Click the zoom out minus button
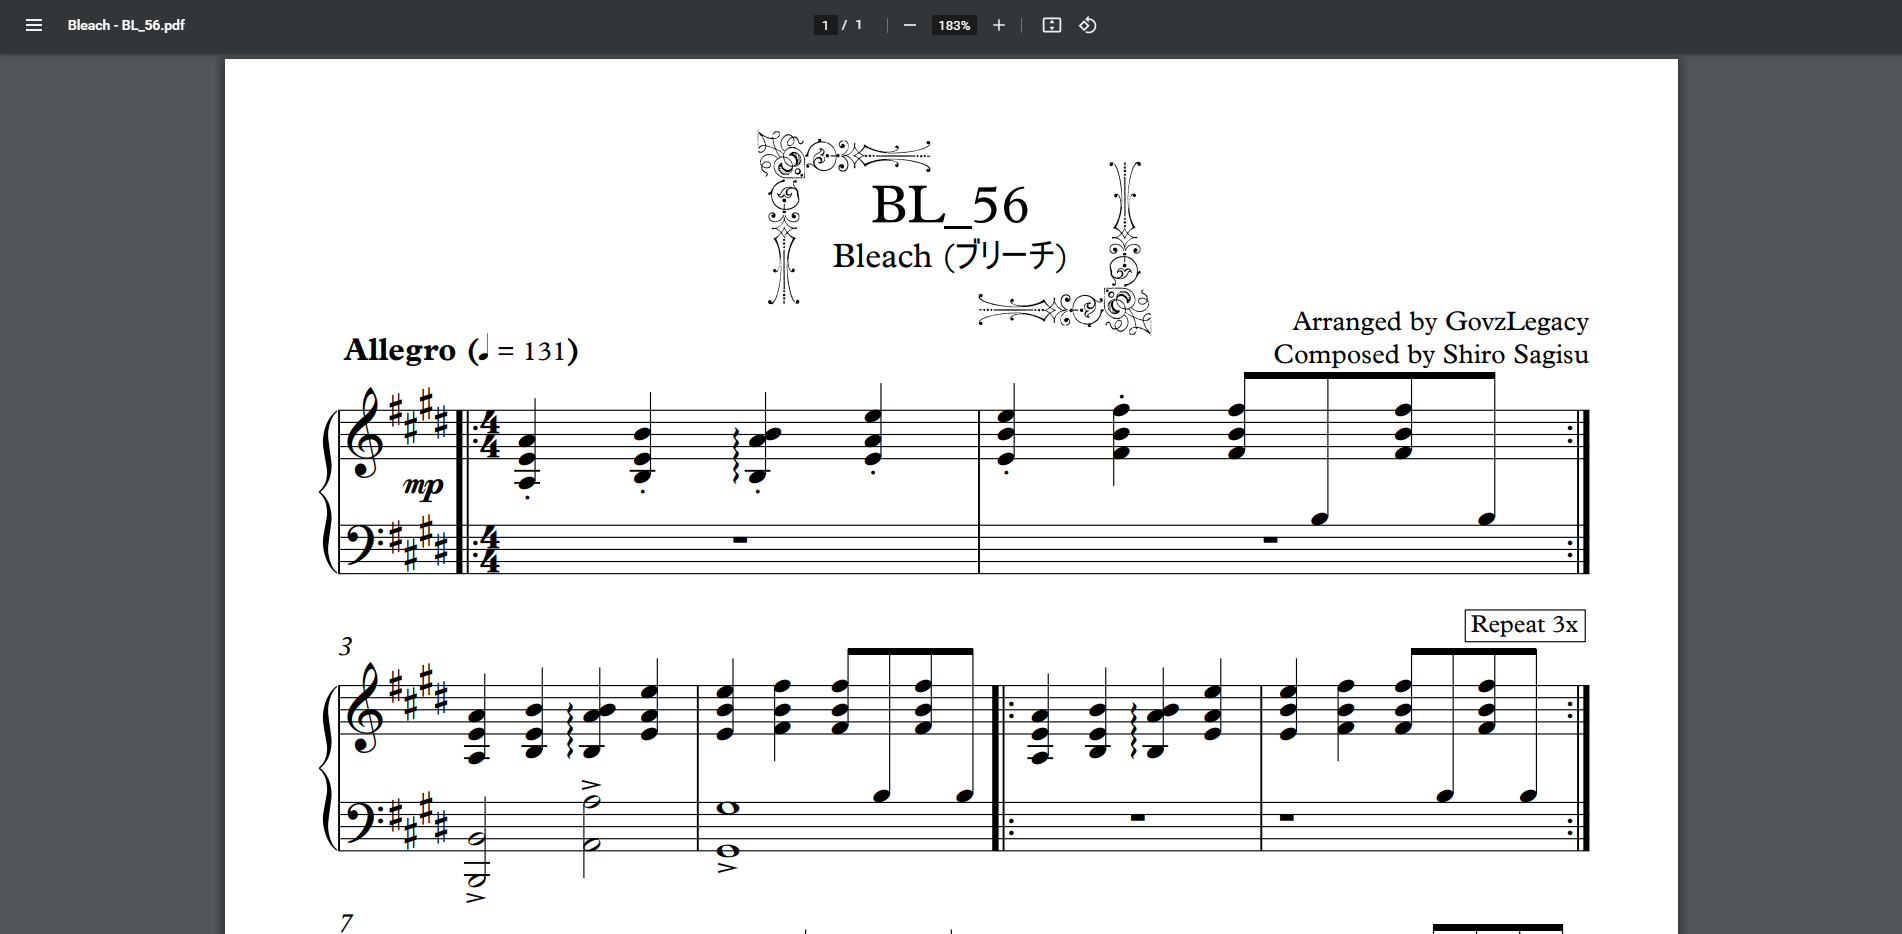Viewport: 1902px width, 934px height. coord(909,25)
